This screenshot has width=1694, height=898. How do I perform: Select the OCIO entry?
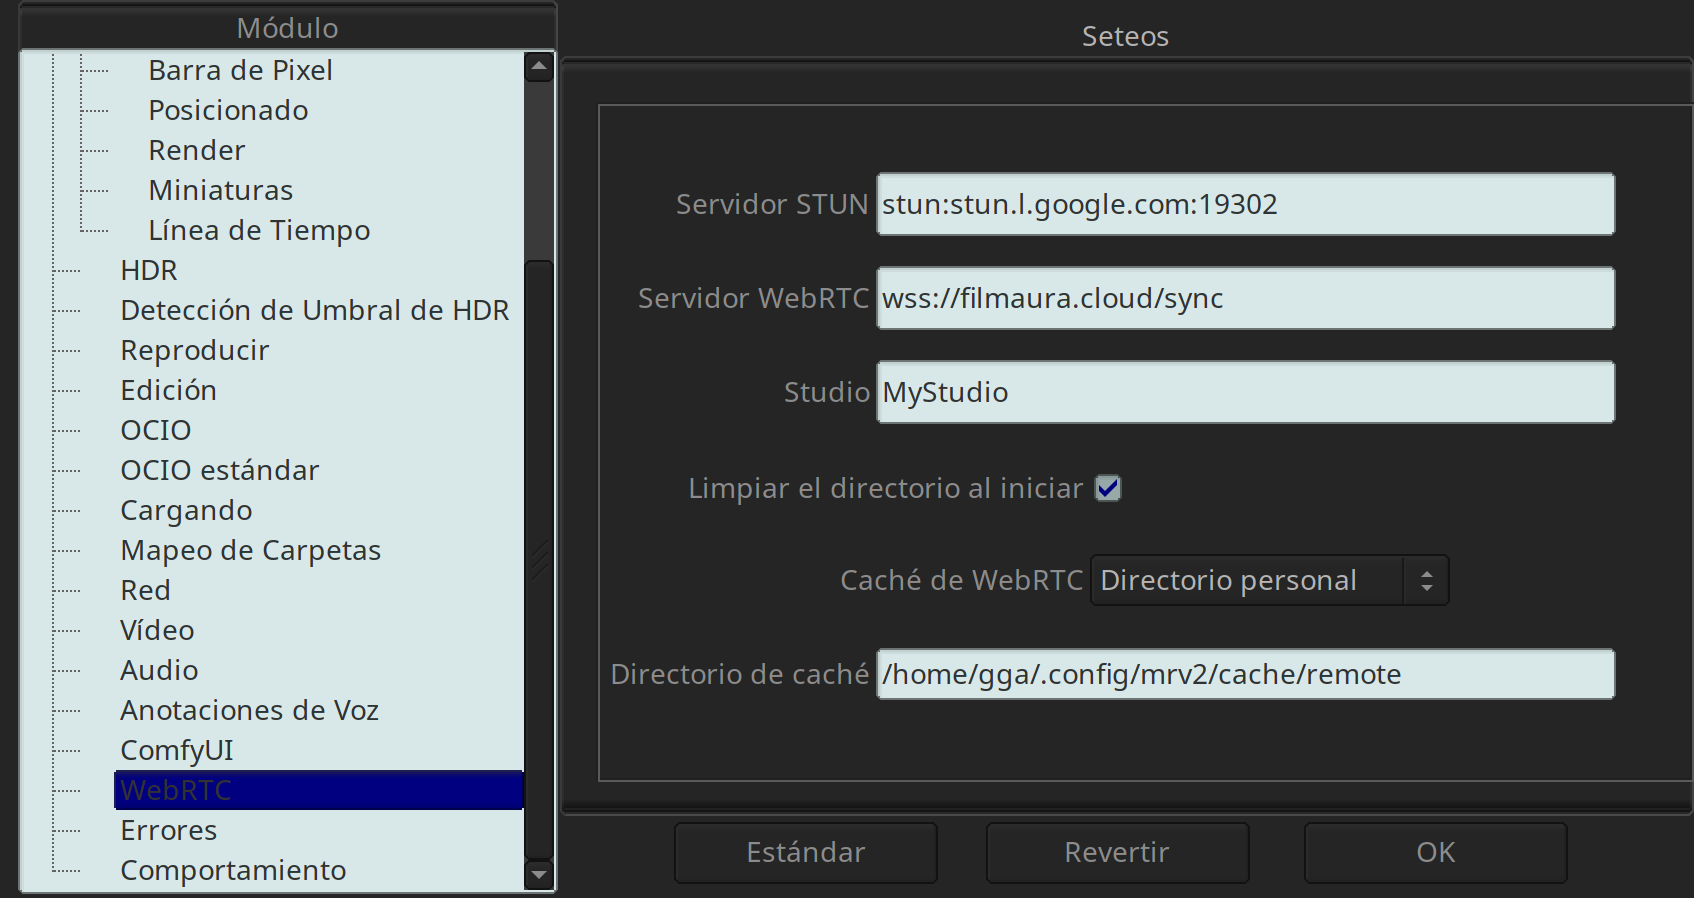pyautogui.click(x=155, y=430)
